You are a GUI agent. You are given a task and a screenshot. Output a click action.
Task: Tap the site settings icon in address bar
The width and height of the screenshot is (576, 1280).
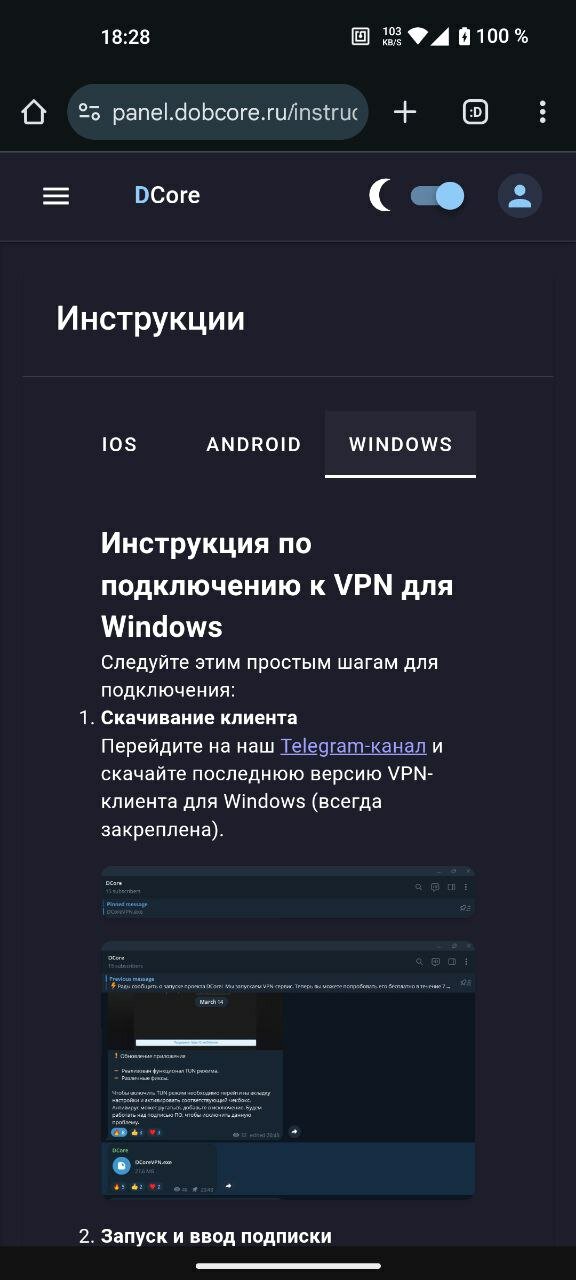tap(89, 112)
